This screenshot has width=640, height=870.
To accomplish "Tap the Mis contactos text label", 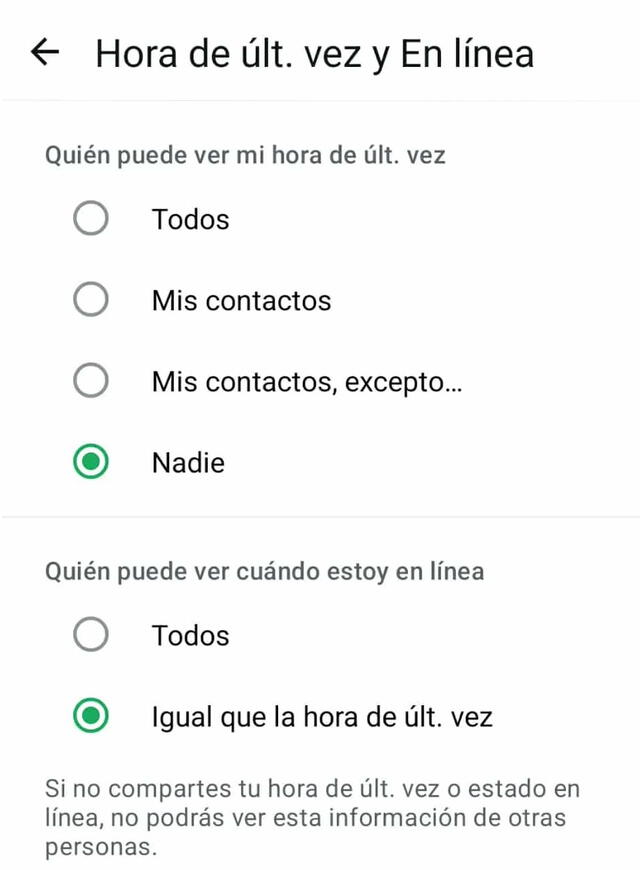I will click(241, 300).
